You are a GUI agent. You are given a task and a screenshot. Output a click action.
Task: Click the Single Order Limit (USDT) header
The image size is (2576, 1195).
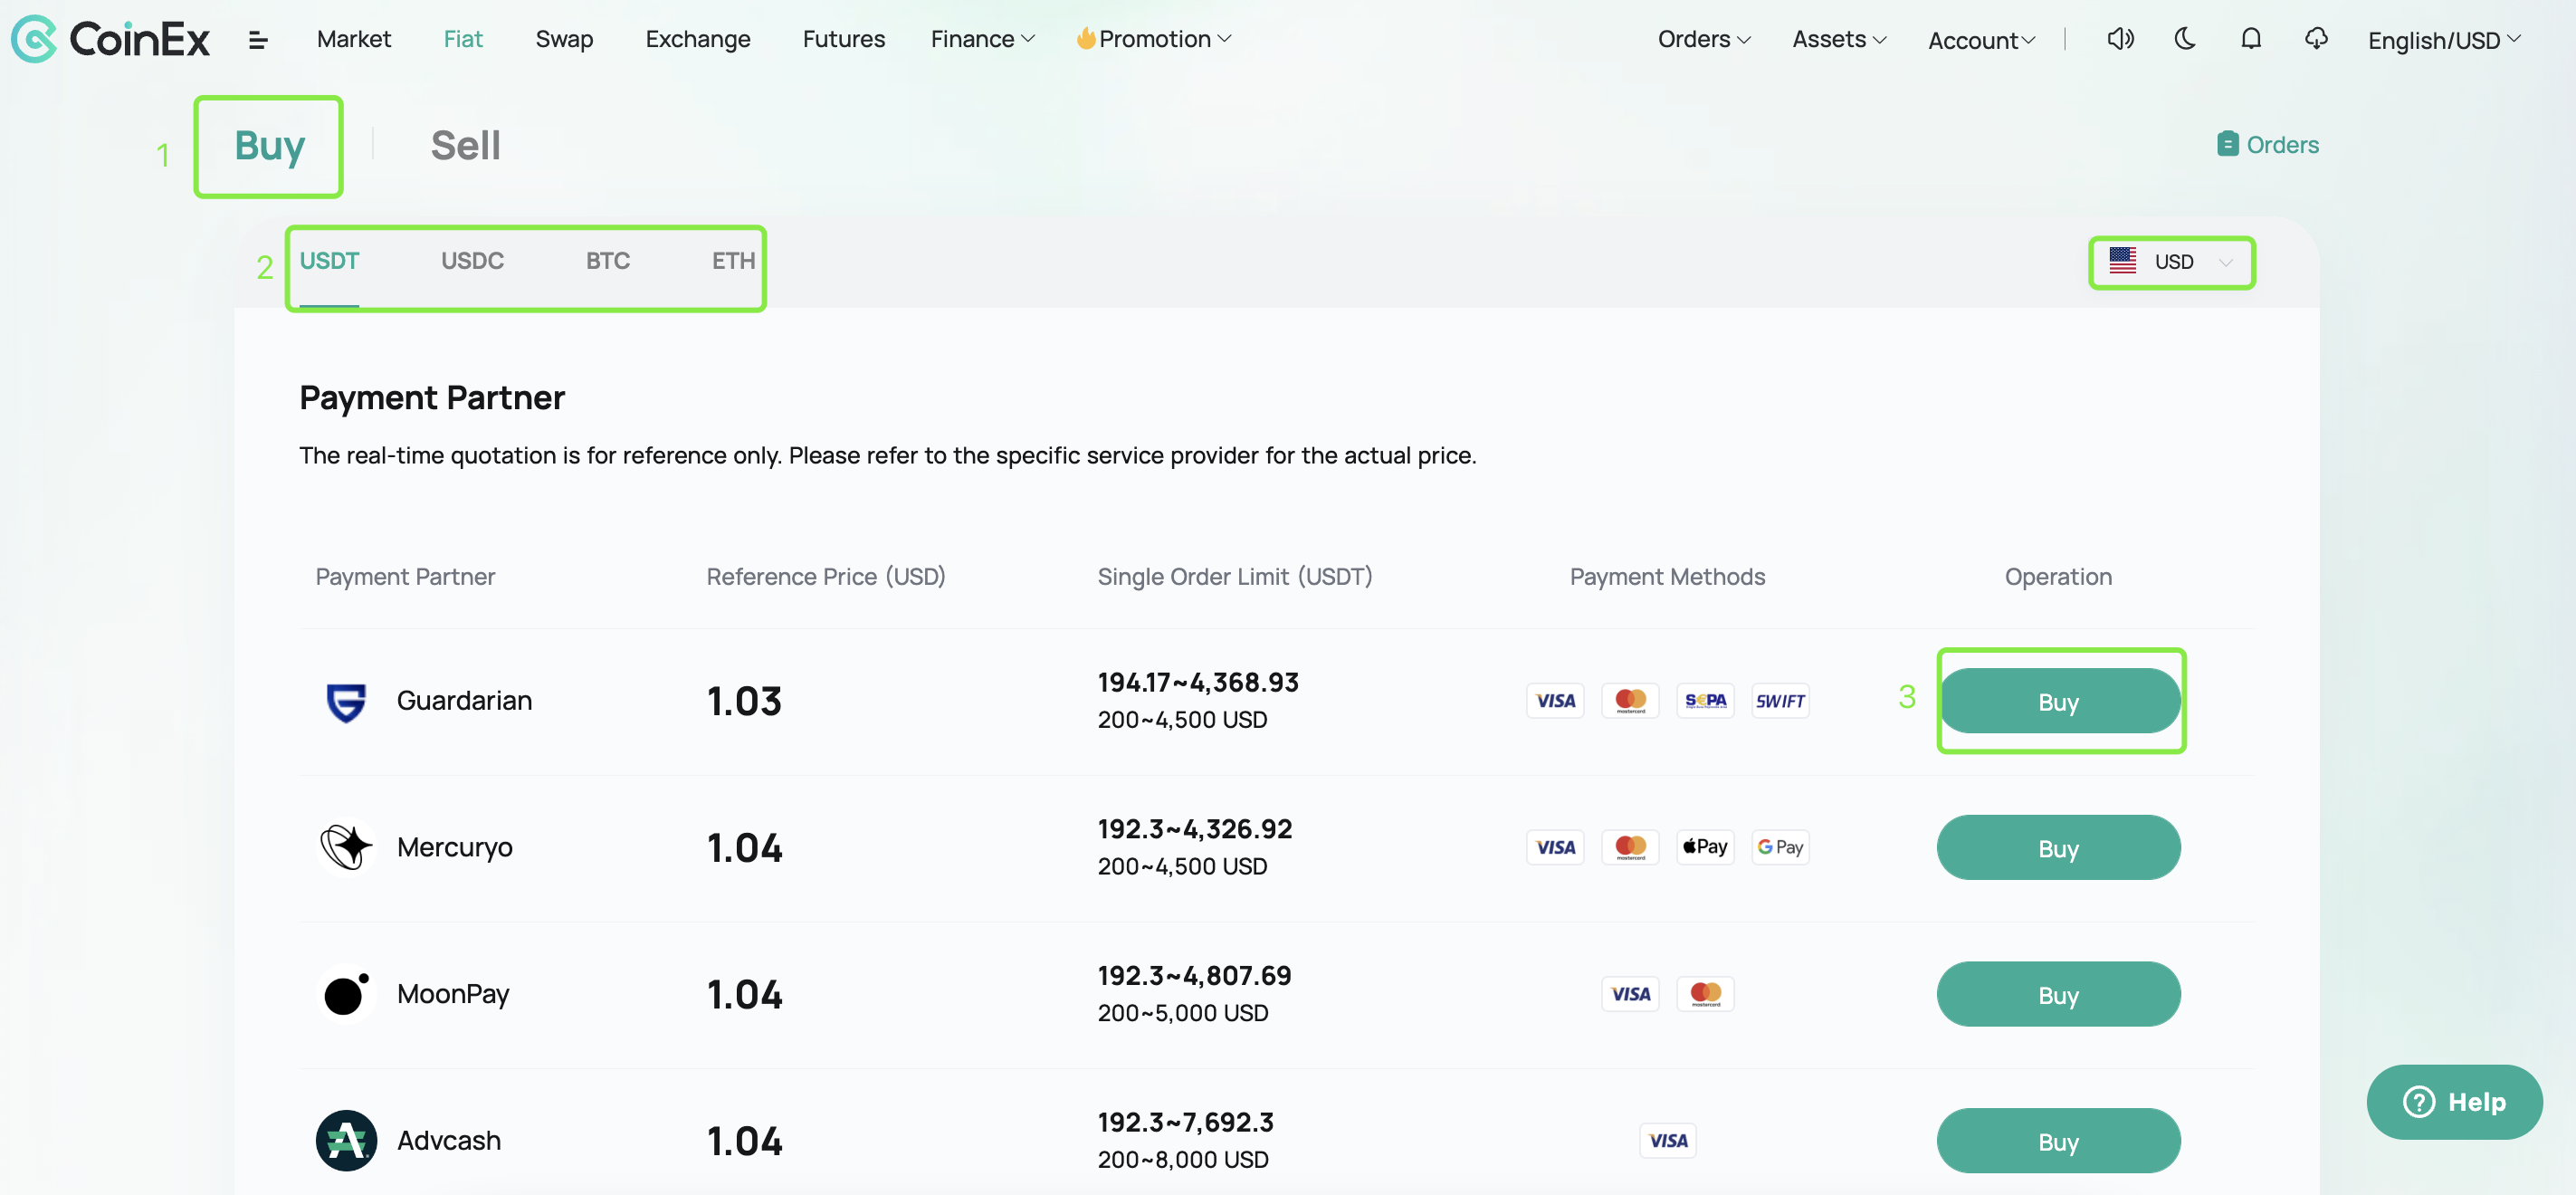[1235, 577]
